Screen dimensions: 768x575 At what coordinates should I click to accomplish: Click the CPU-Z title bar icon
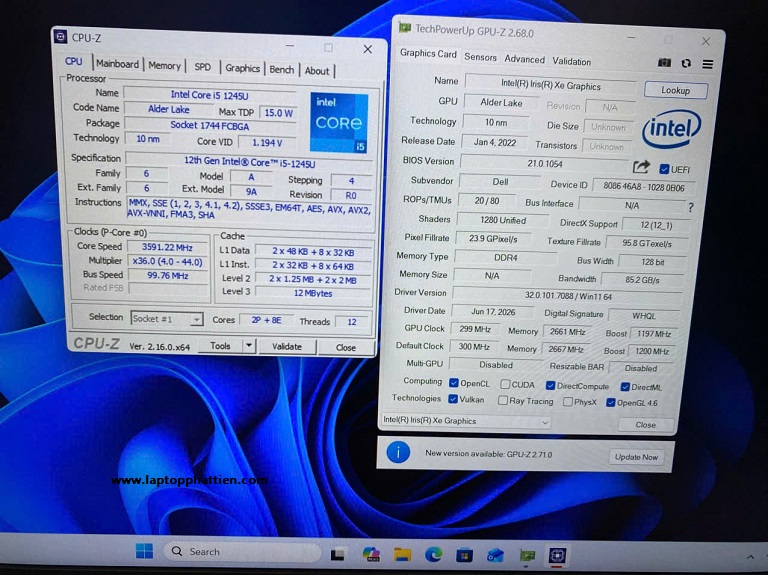[61, 37]
